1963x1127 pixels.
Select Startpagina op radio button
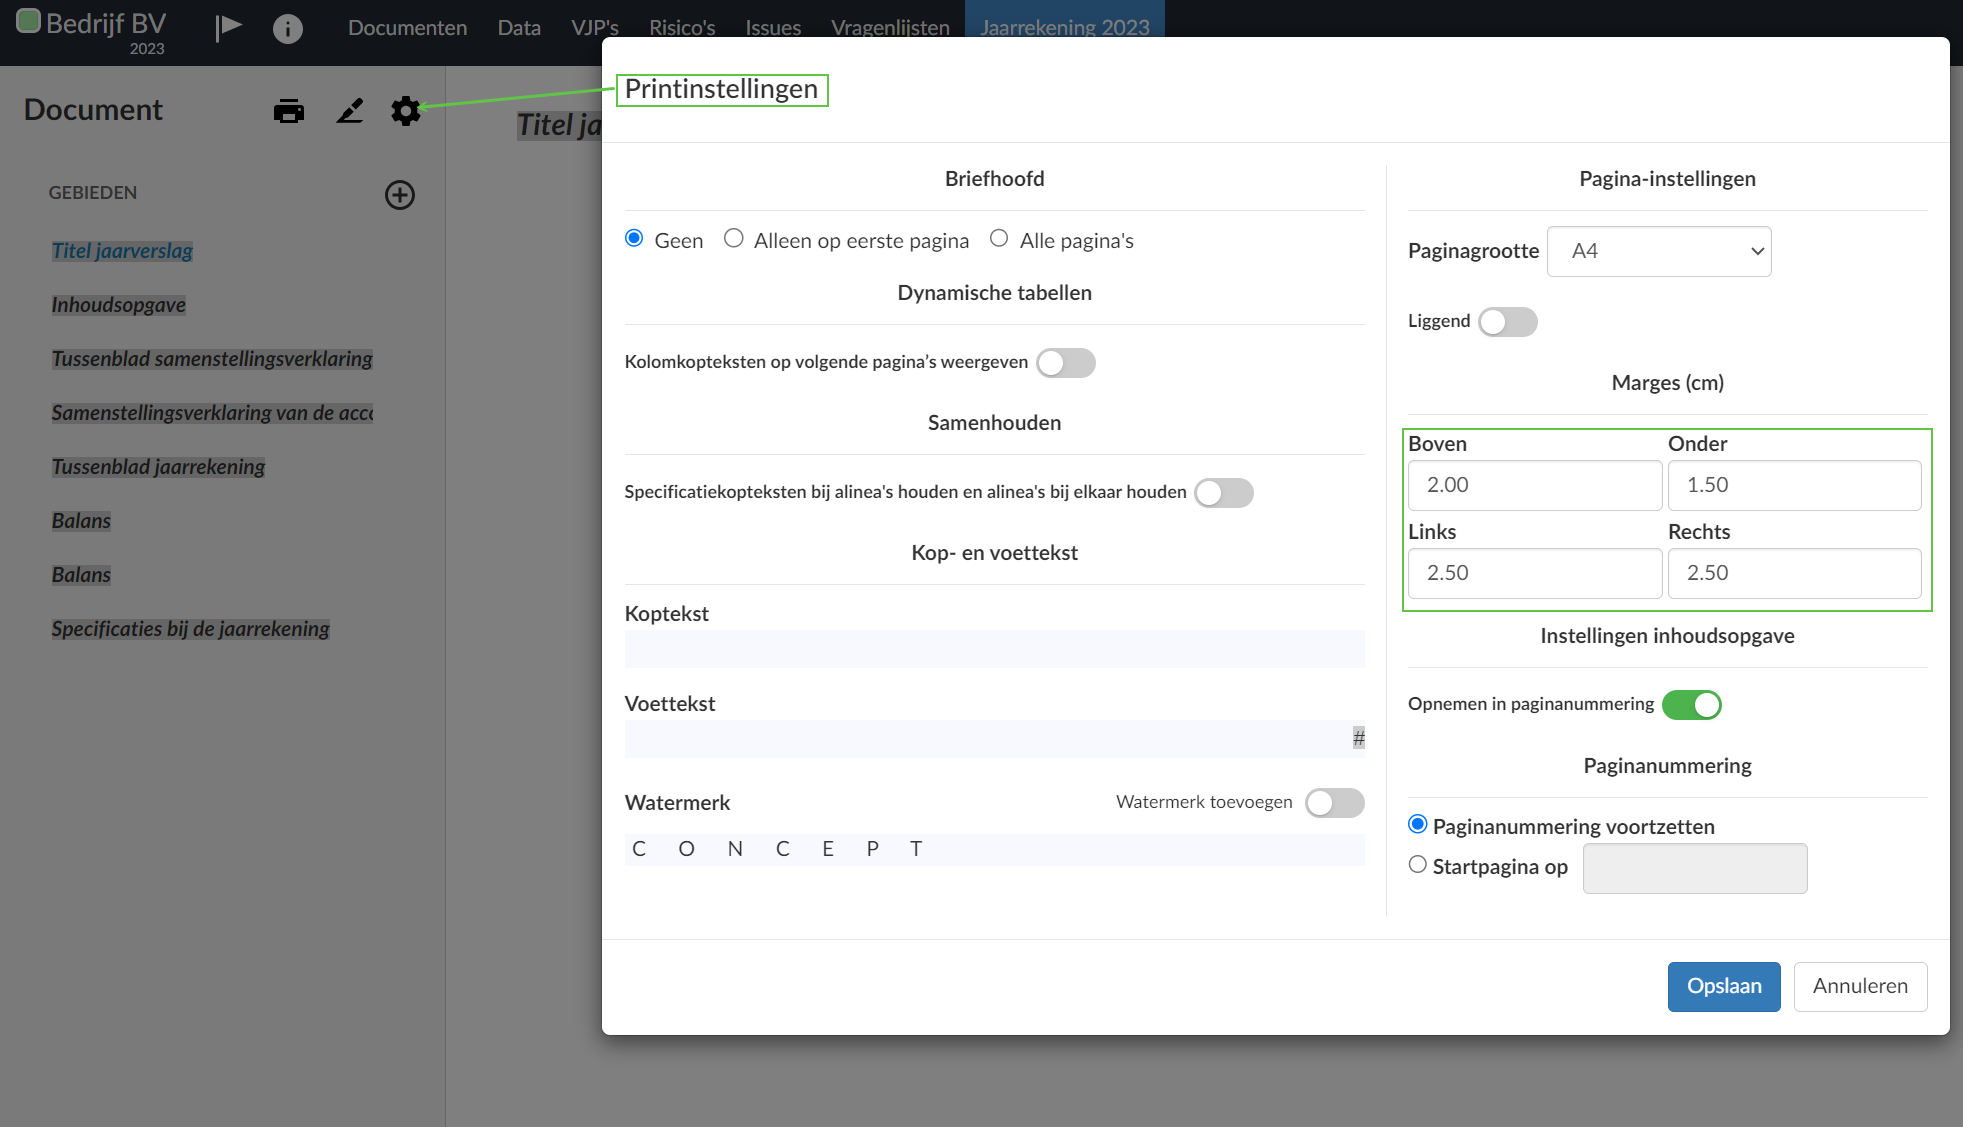tap(1418, 865)
